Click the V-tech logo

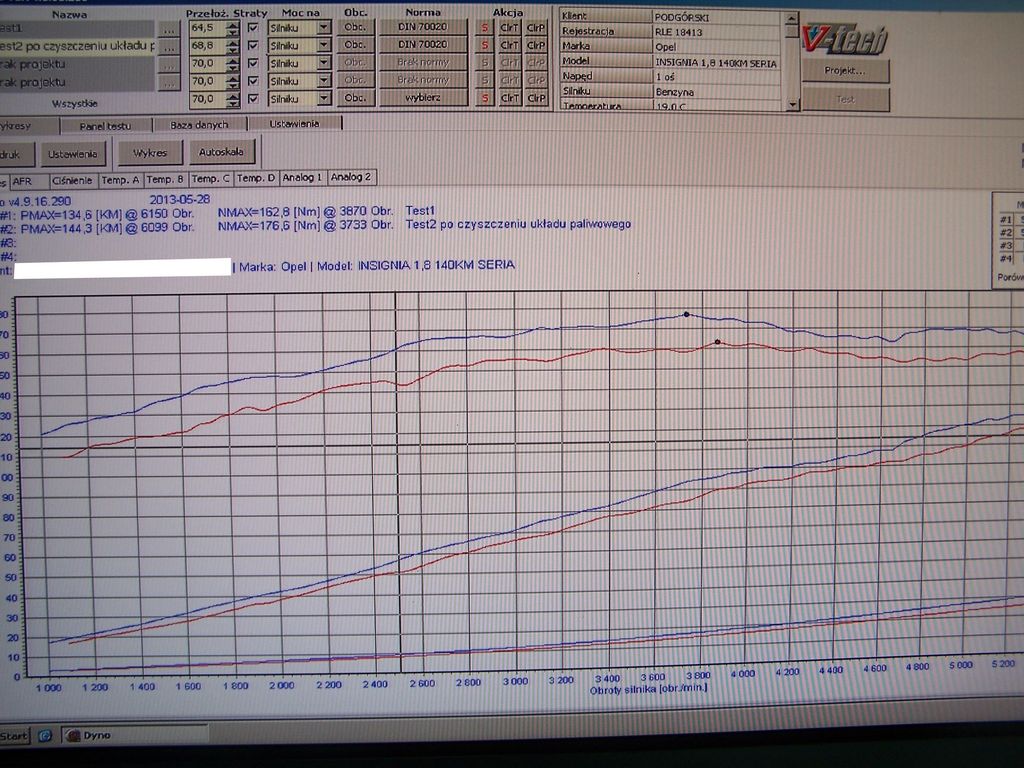pos(845,37)
